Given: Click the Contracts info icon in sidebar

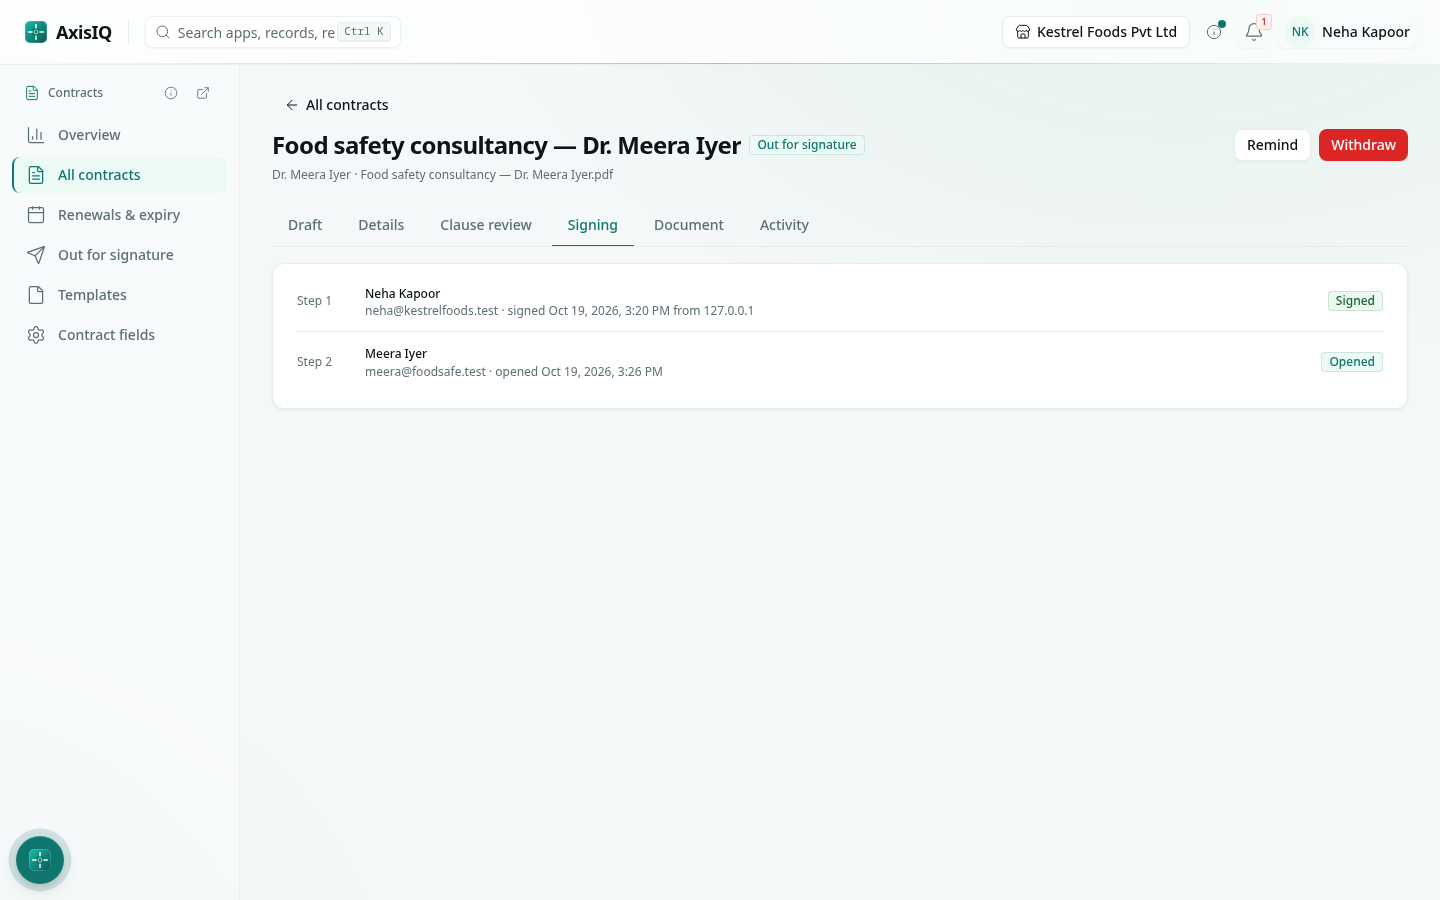Looking at the screenshot, I should pyautogui.click(x=171, y=93).
